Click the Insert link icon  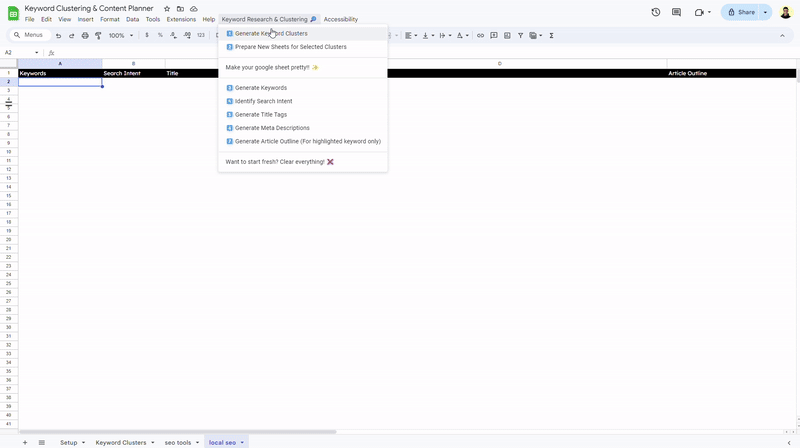coord(480,35)
